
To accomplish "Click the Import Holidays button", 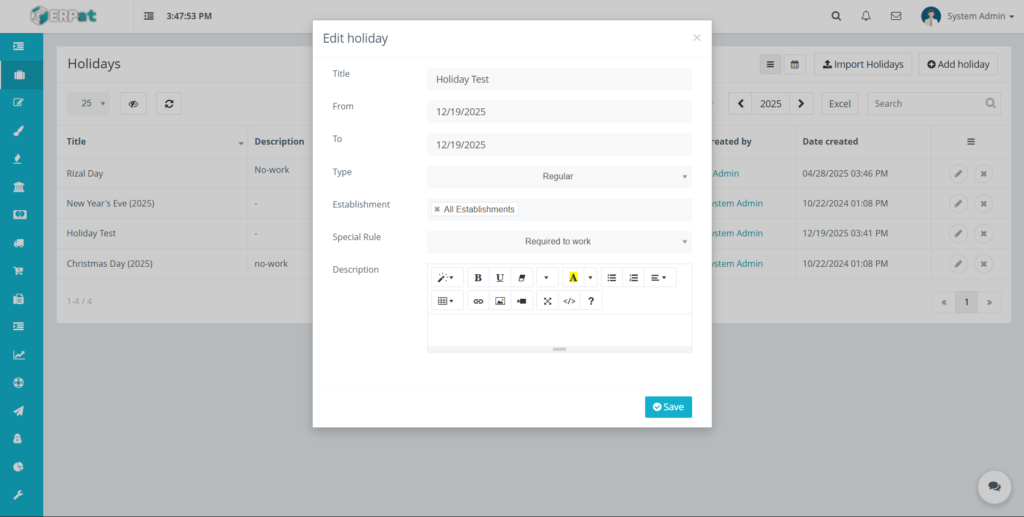I will point(863,64).
